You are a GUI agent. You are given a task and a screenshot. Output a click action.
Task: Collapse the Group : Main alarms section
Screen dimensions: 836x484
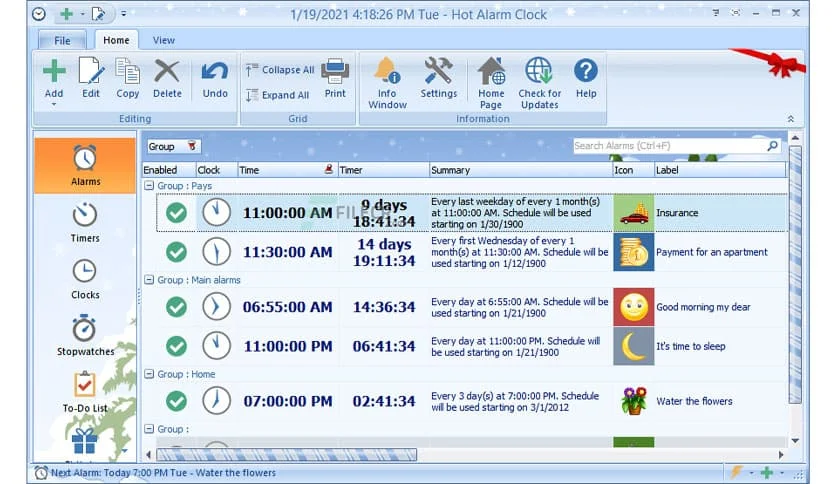(149, 280)
